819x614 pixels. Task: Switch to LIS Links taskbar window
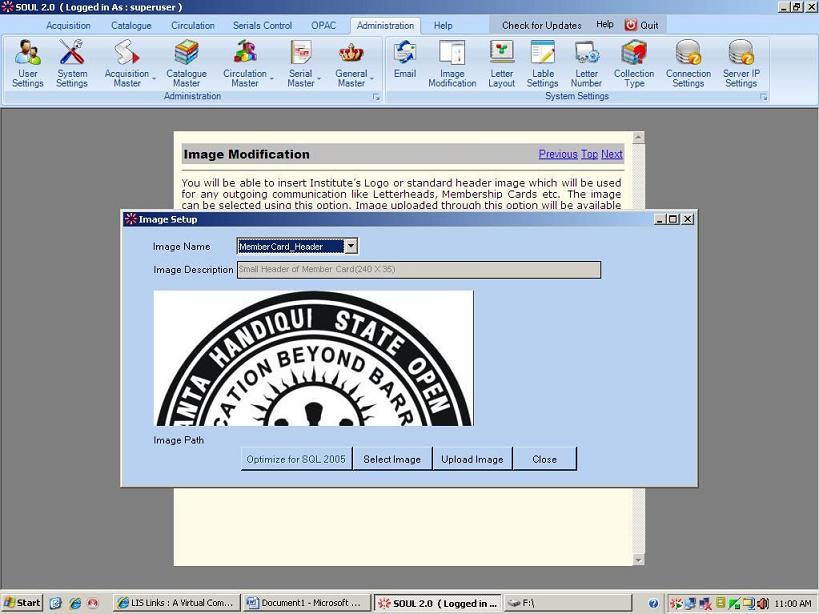pyautogui.click(x=177, y=603)
